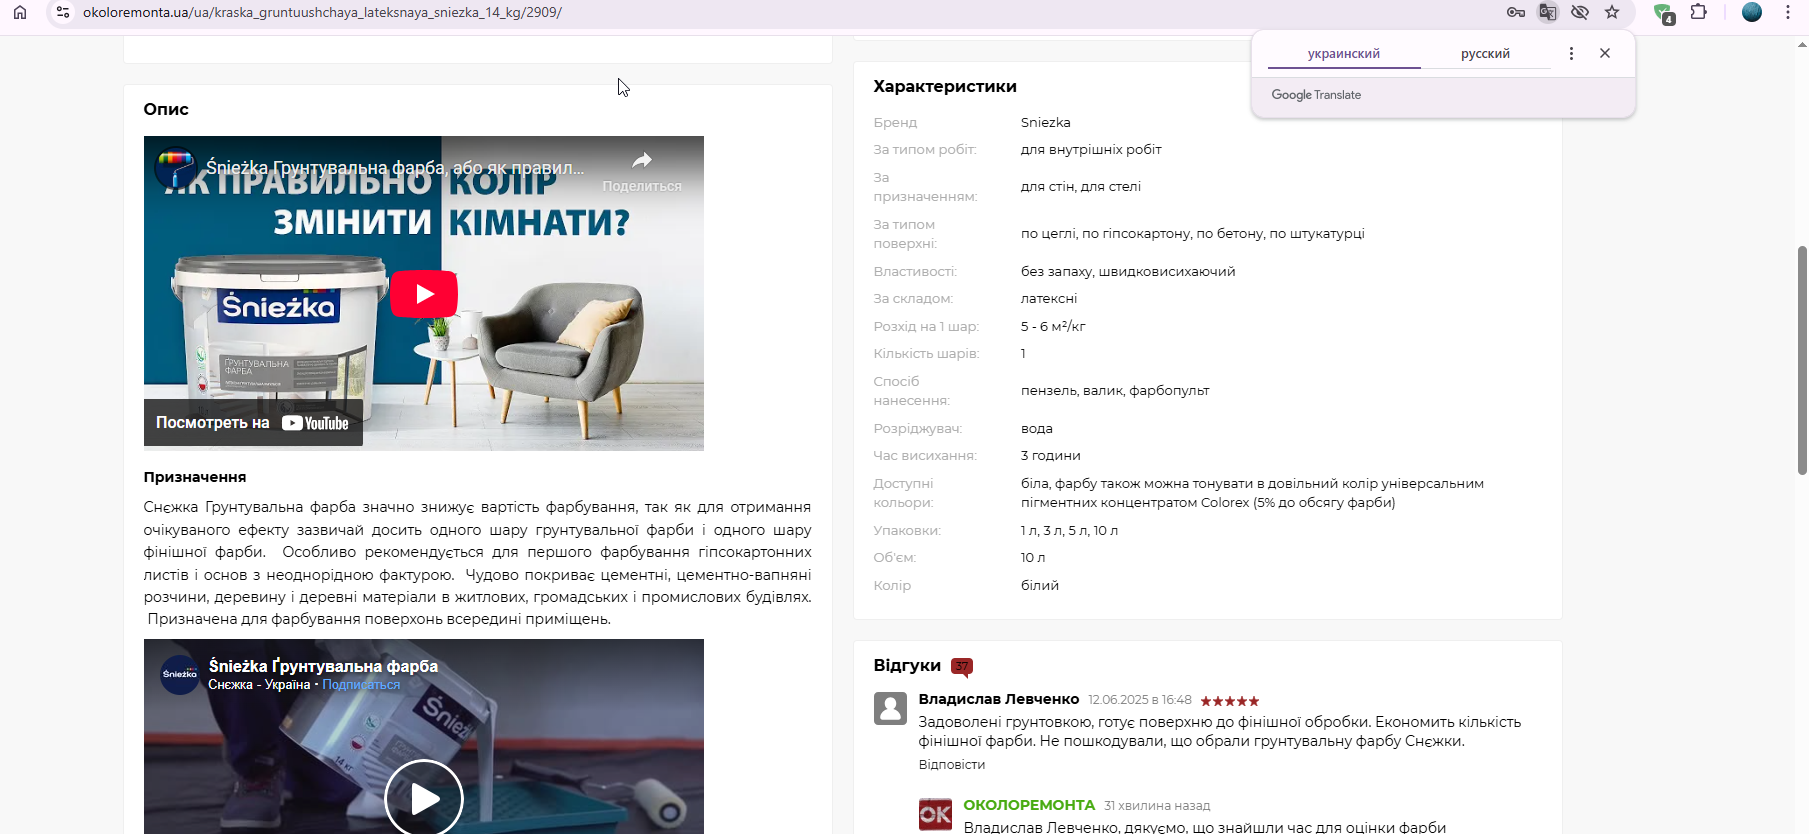Click Подписаться link on second video
Screen dimensions: 1809x834
click(361, 685)
